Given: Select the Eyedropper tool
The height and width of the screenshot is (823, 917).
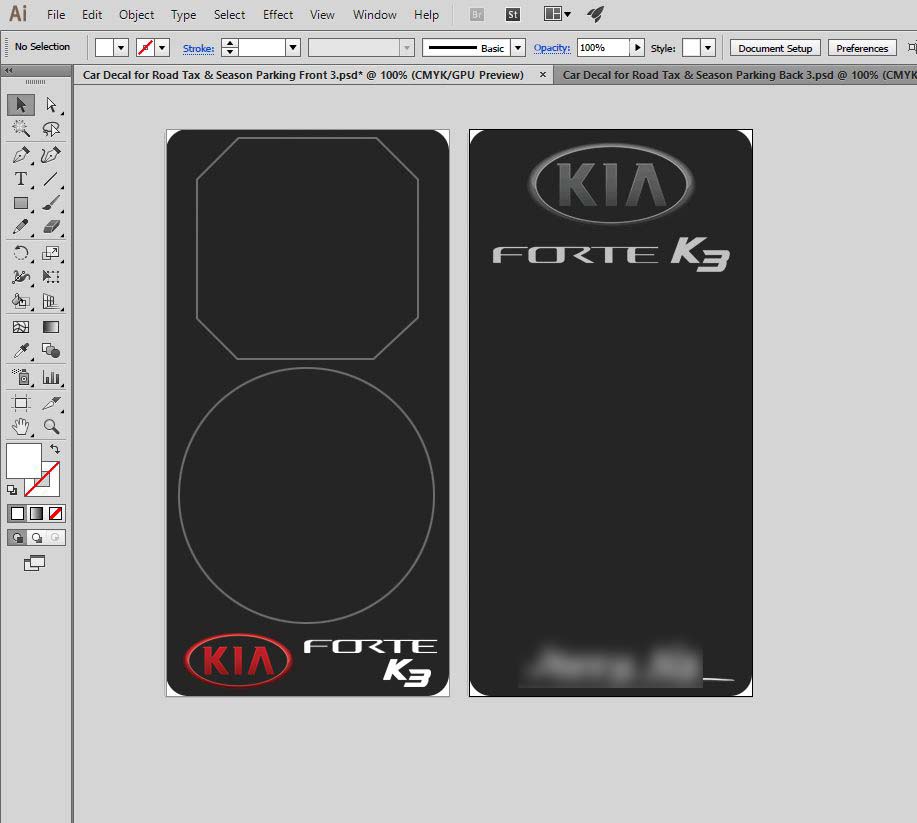Looking at the screenshot, I should click(x=20, y=351).
